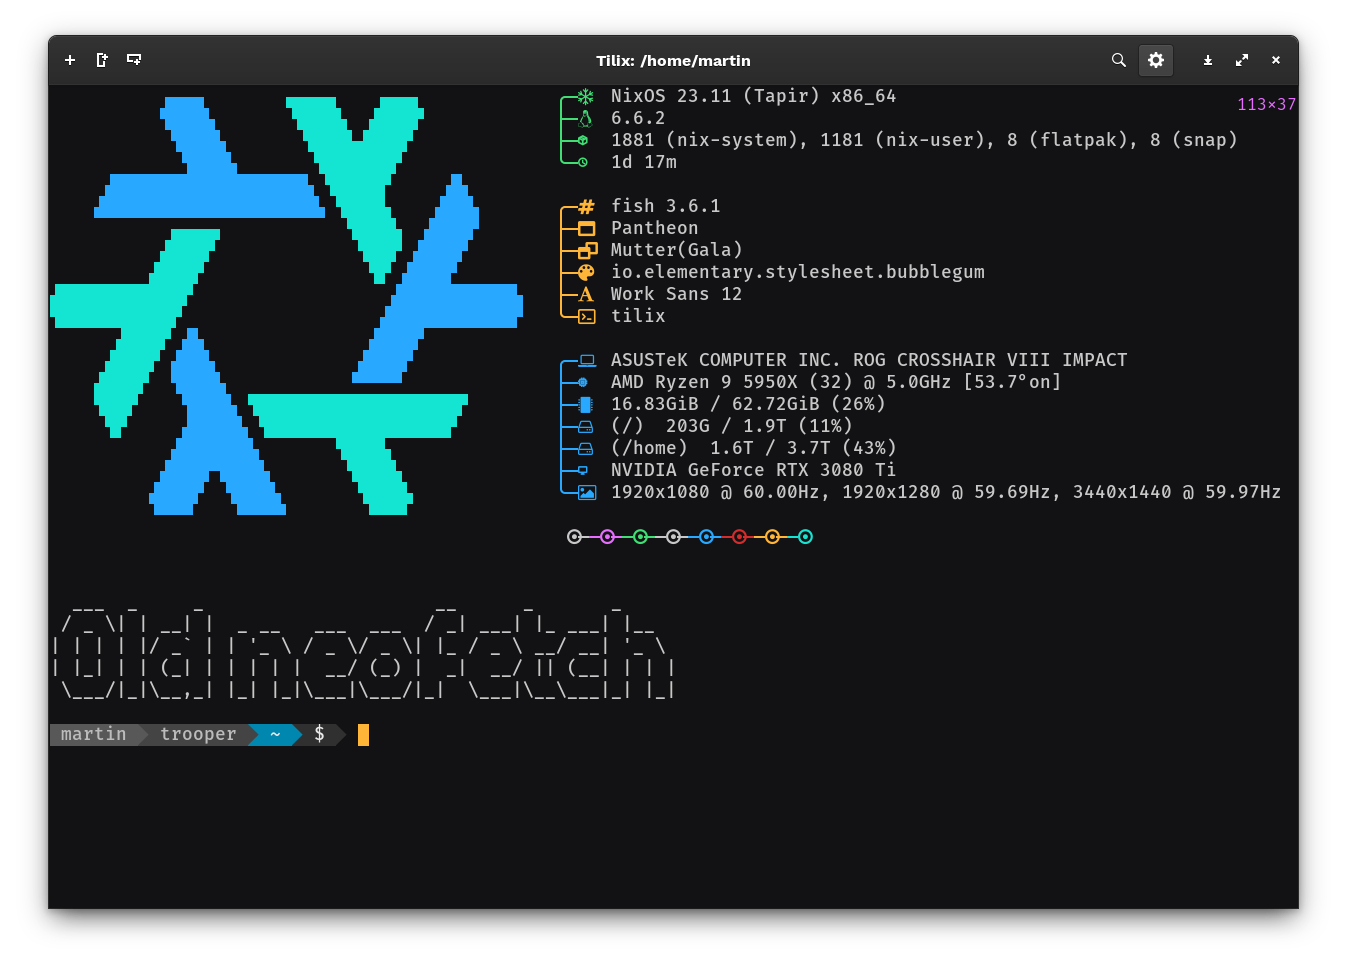The image size is (1347, 970).
Task: Click the window manager icon beside Mutter(Gala)
Action: coord(587,250)
